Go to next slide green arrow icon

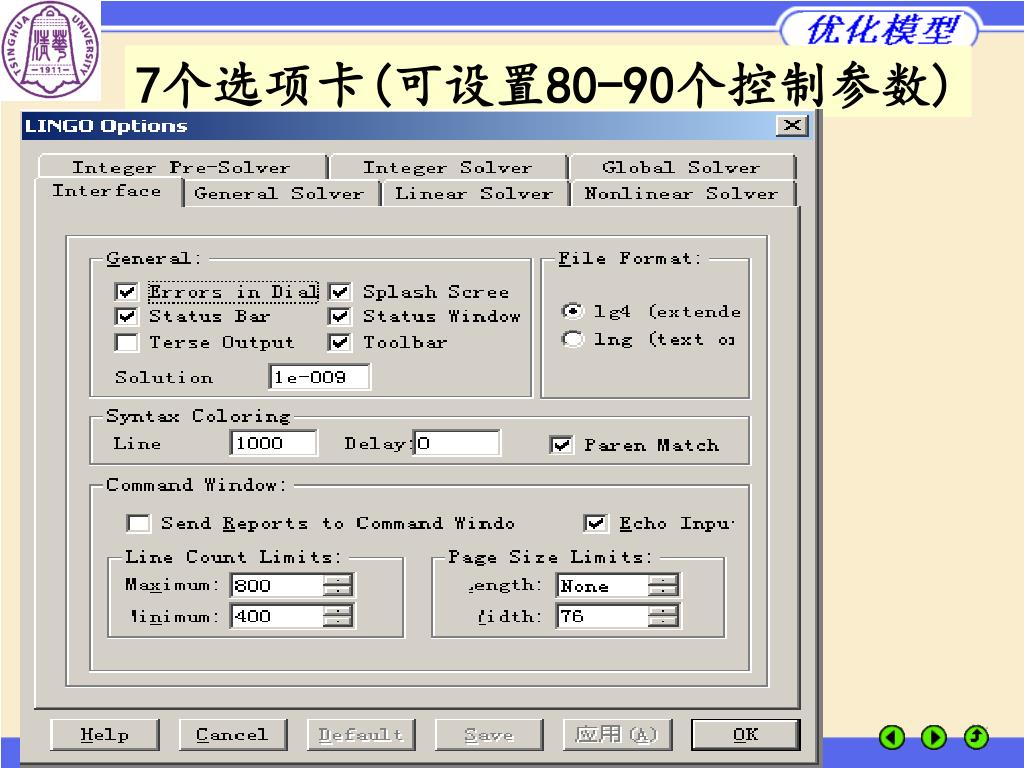(933, 737)
